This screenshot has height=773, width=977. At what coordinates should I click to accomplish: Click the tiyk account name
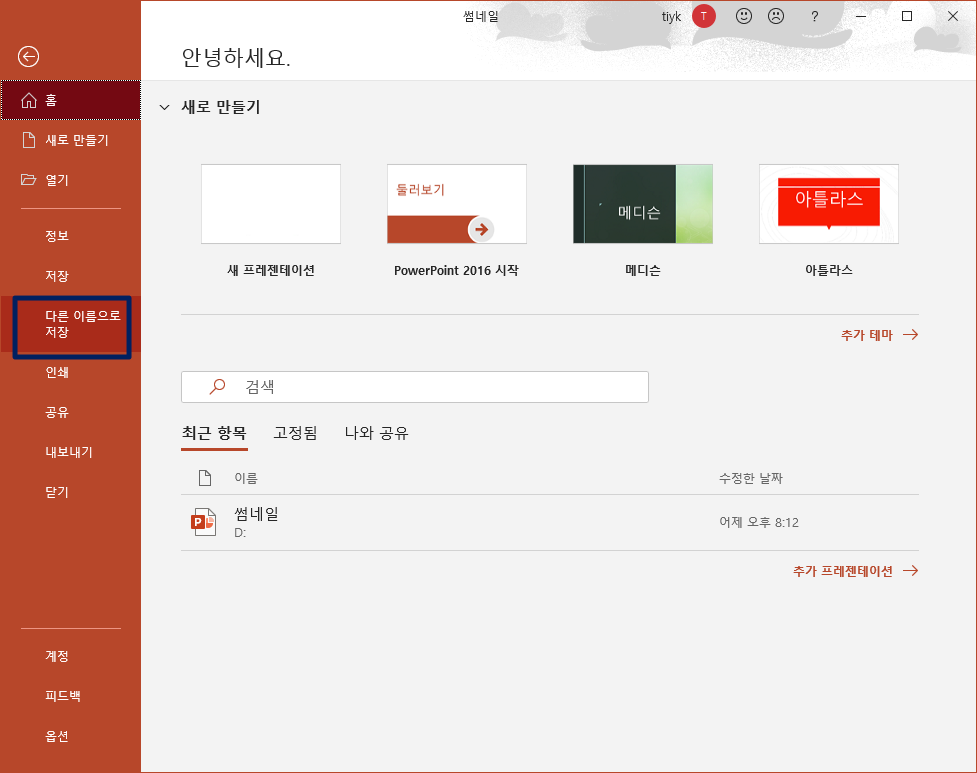[x=671, y=17]
